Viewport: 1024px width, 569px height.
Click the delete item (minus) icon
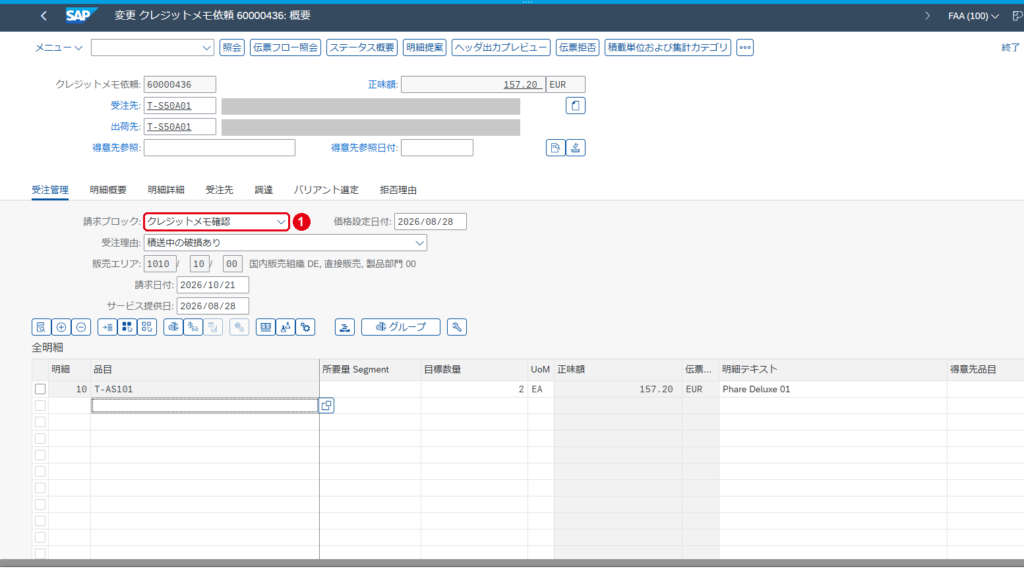pos(81,327)
